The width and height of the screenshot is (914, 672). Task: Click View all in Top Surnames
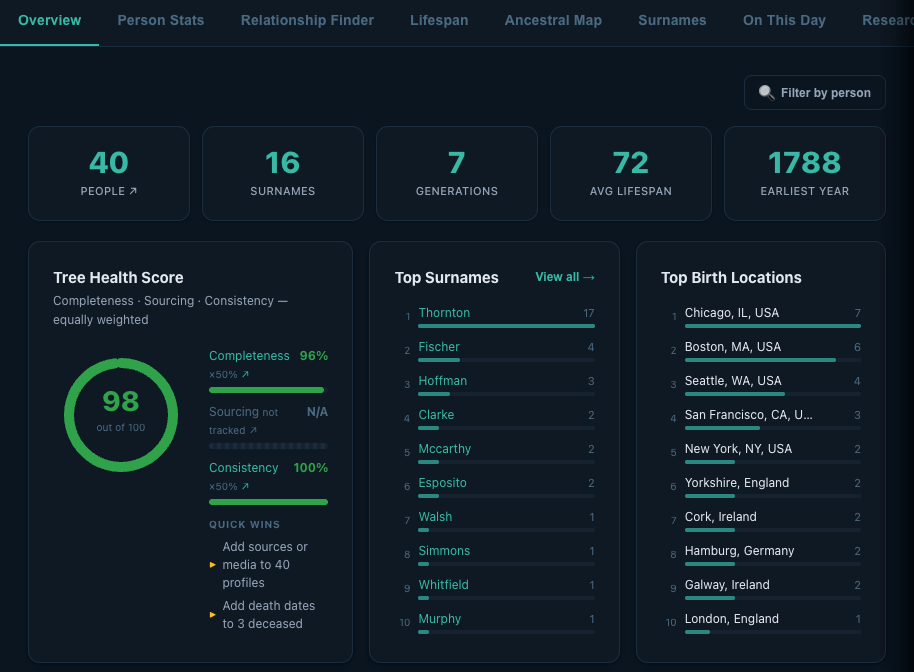(x=565, y=277)
